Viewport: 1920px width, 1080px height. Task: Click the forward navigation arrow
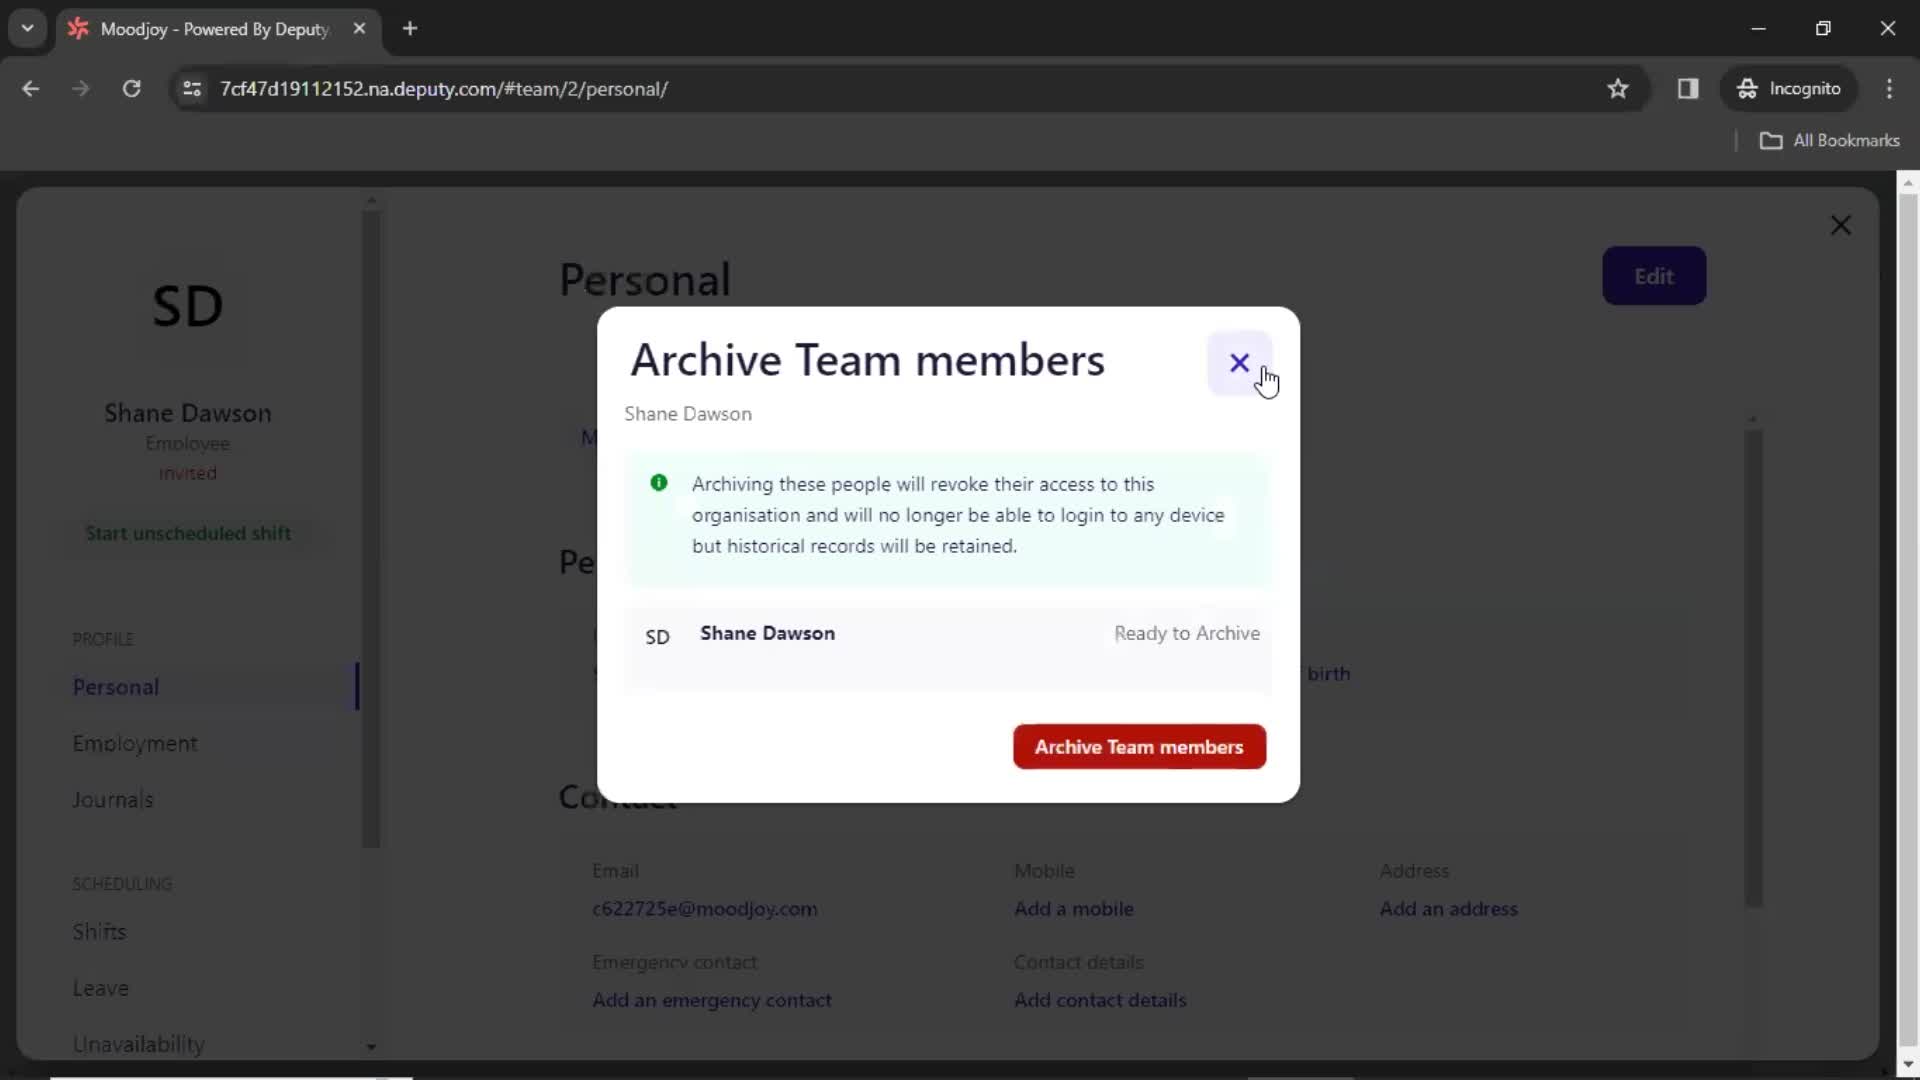(x=80, y=89)
